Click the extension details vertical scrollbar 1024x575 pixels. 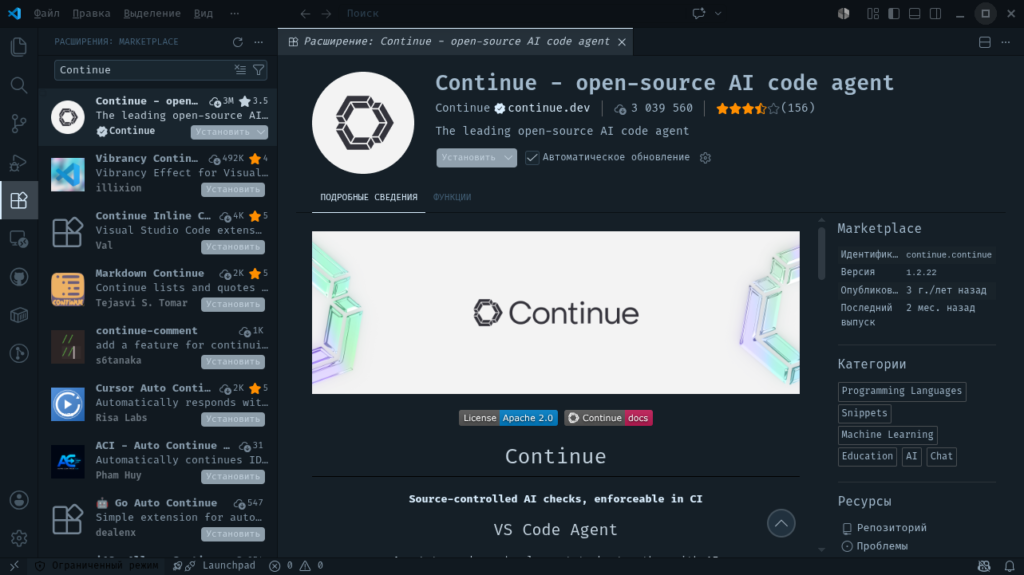pos(822,254)
